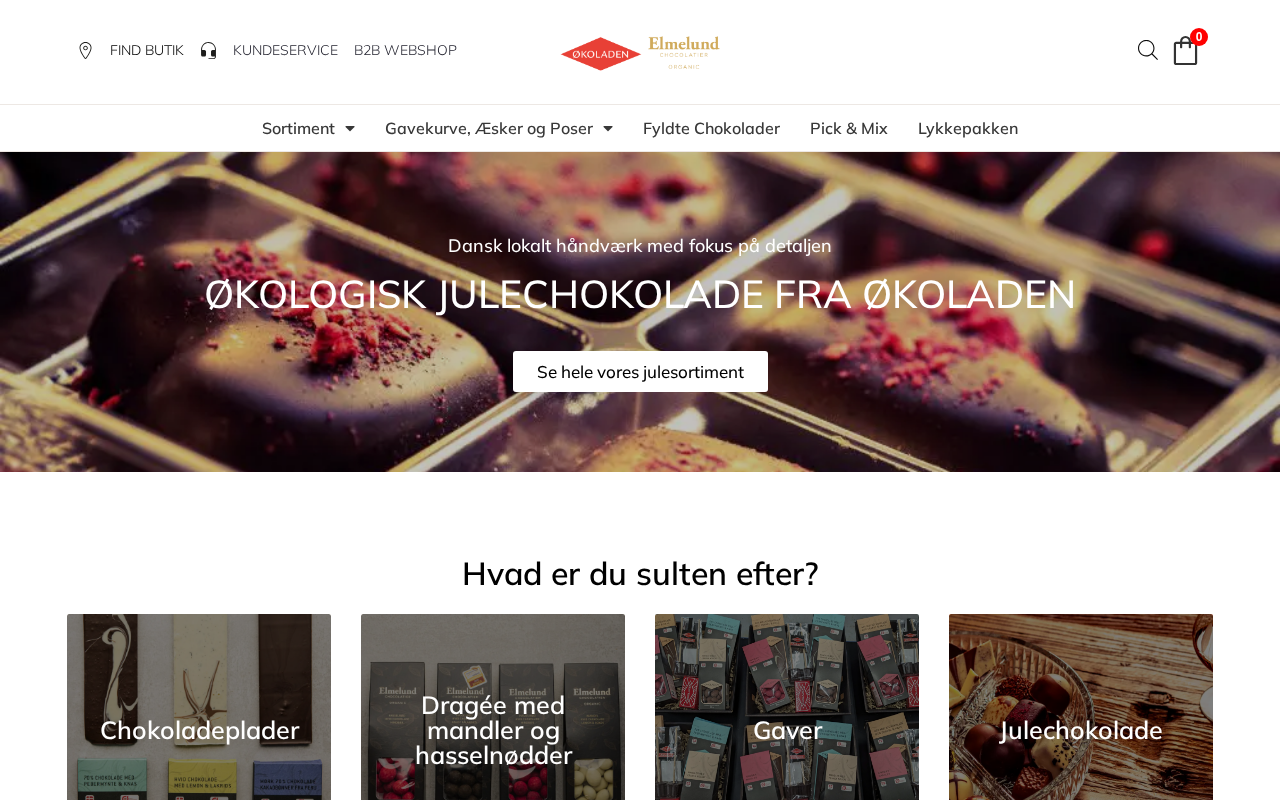Go to Pick & Mix page

[849, 128]
